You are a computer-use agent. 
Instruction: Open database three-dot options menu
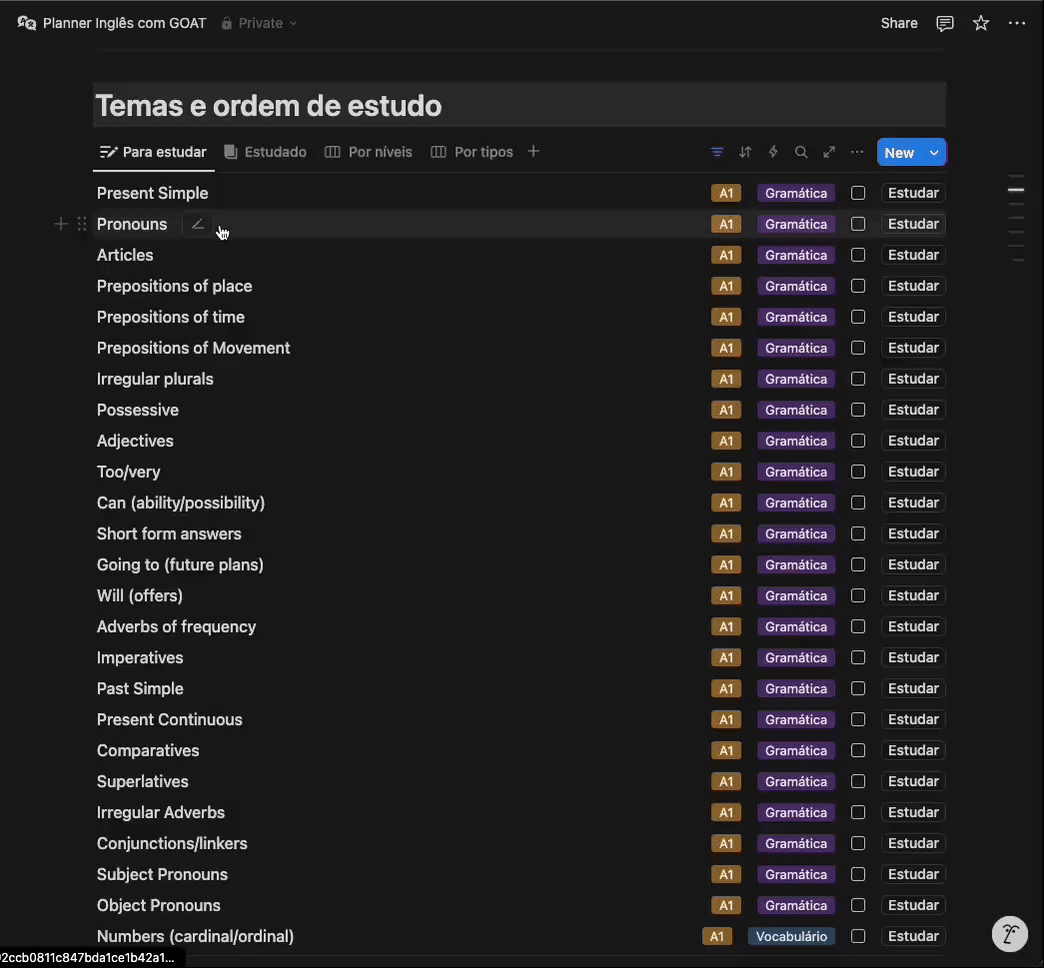click(x=857, y=152)
